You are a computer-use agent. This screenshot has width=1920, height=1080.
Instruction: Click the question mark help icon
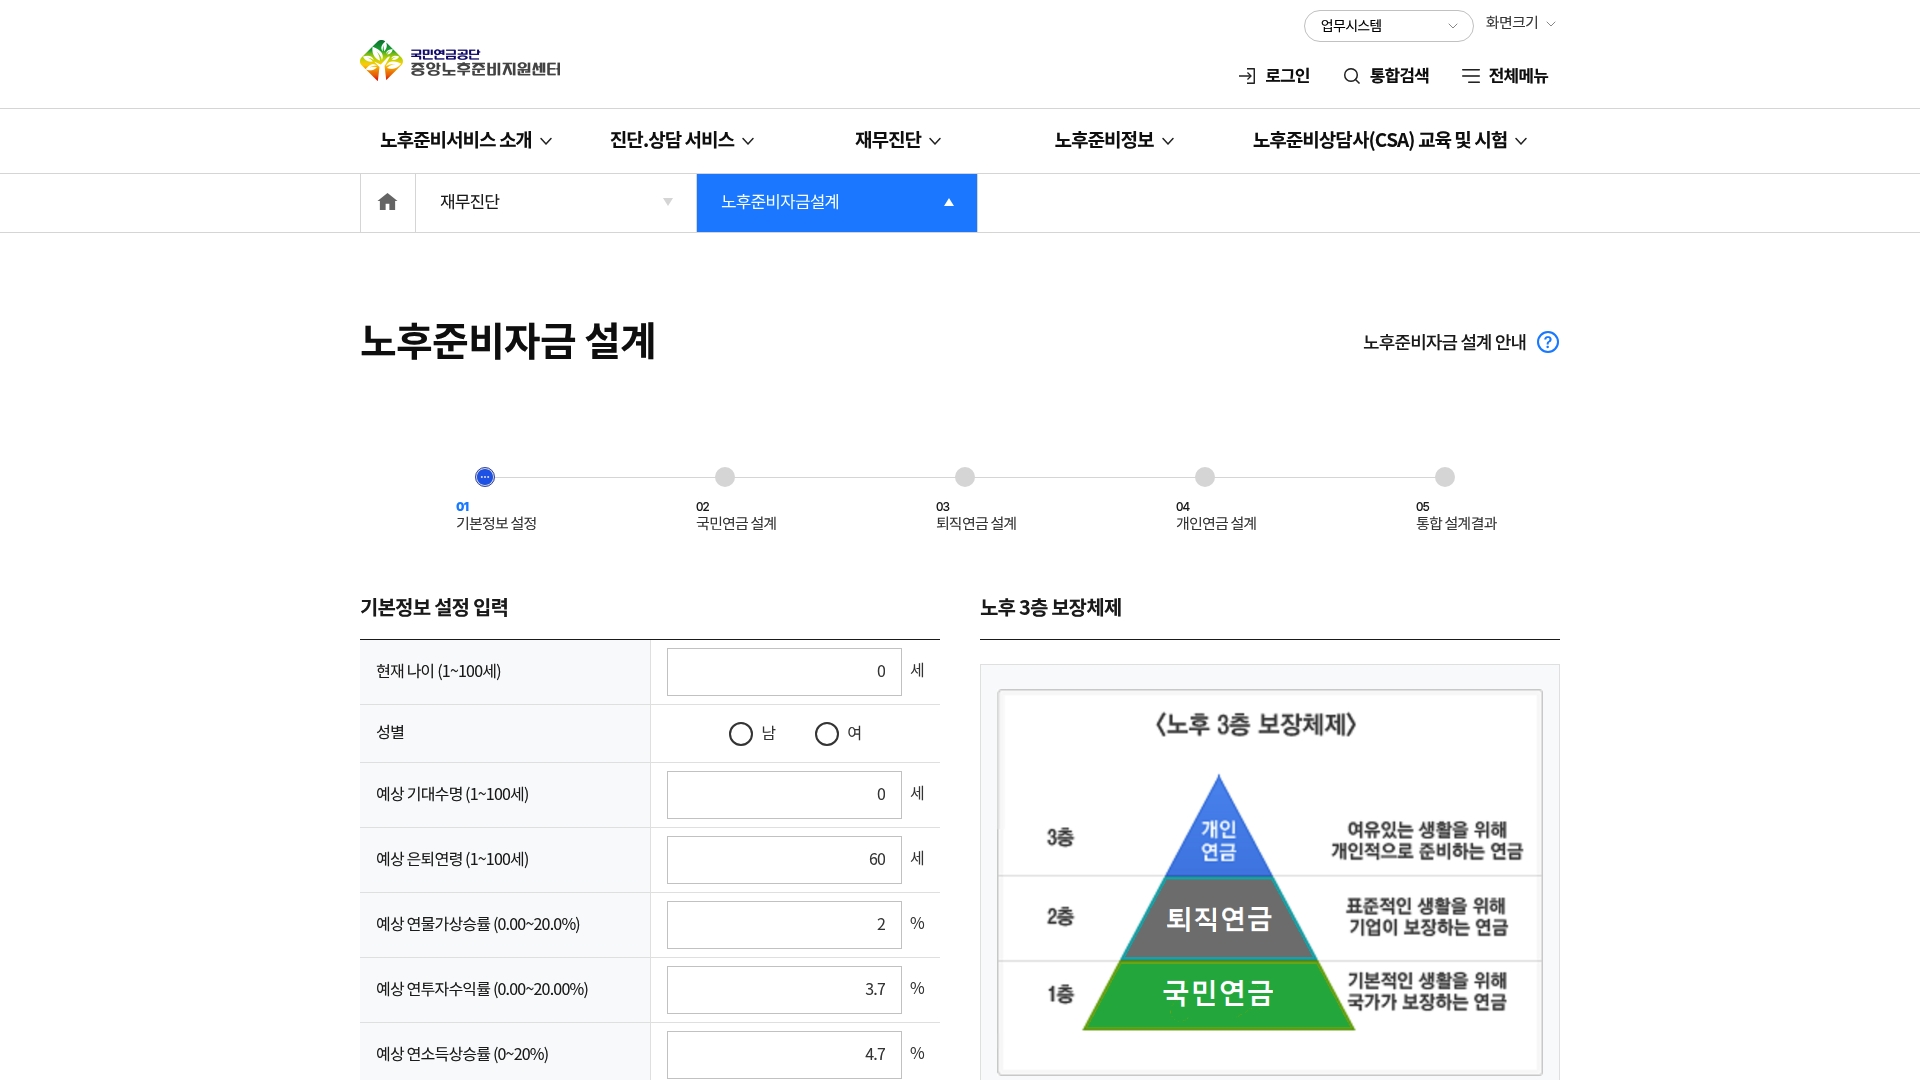[1547, 342]
